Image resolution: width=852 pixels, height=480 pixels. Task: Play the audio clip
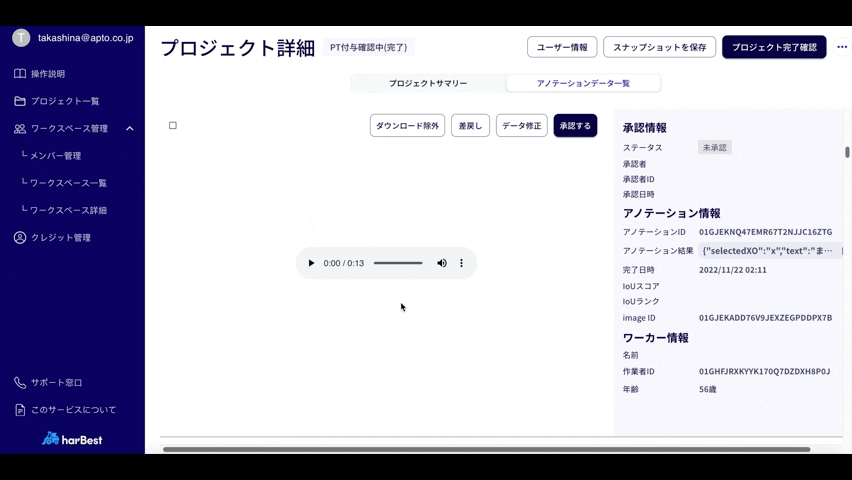tap(311, 263)
